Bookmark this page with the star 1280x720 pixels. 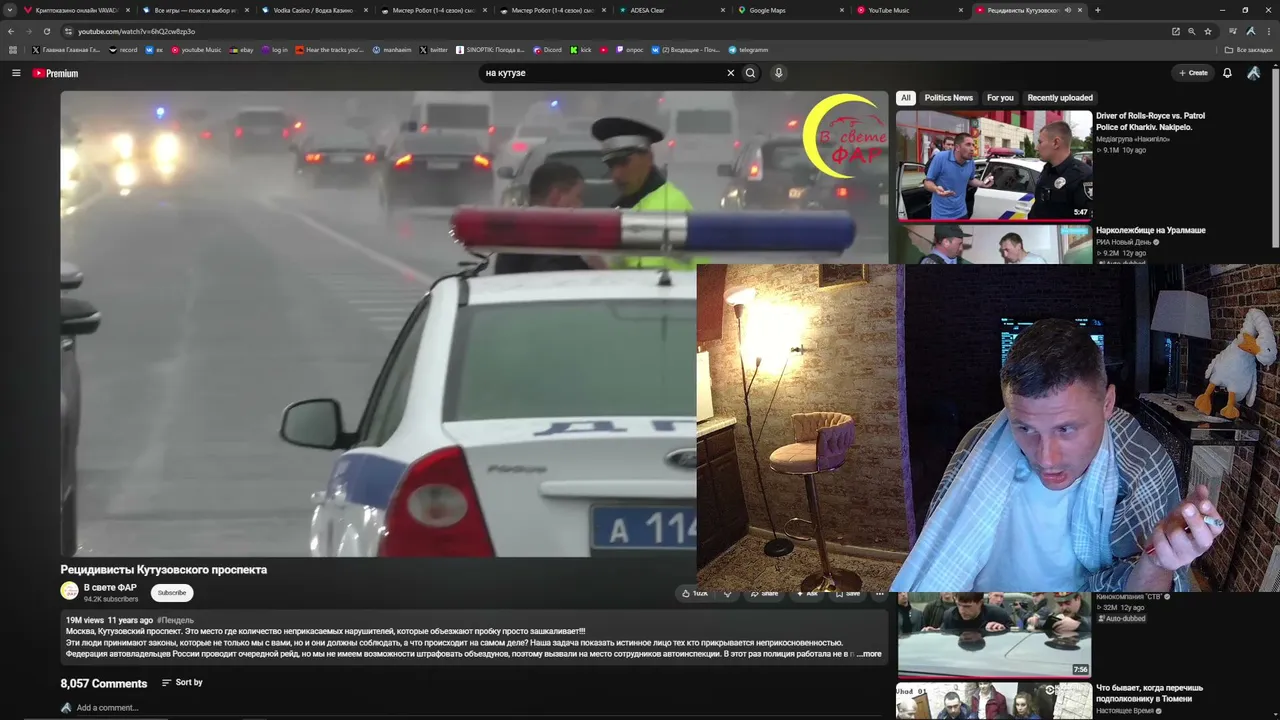(1208, 31)
